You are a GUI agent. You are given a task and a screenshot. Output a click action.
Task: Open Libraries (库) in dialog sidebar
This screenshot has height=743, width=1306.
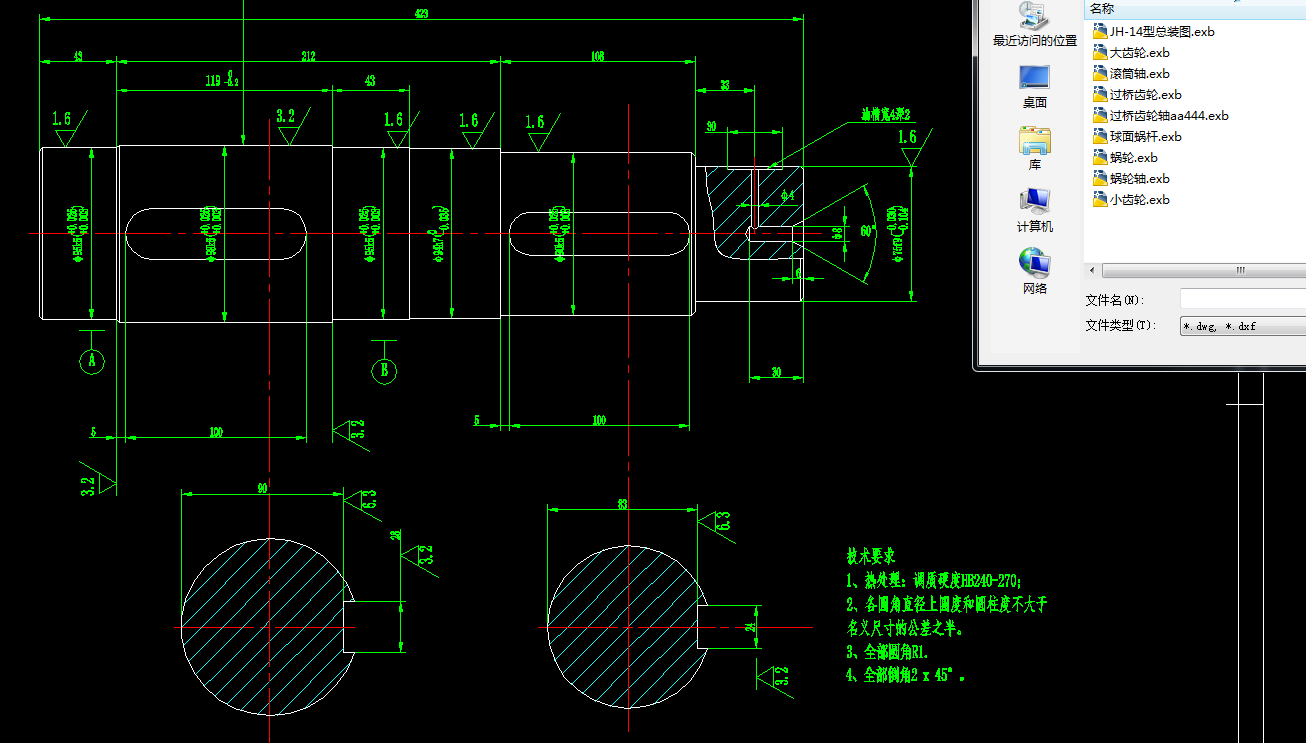(x=1034, y=149)
